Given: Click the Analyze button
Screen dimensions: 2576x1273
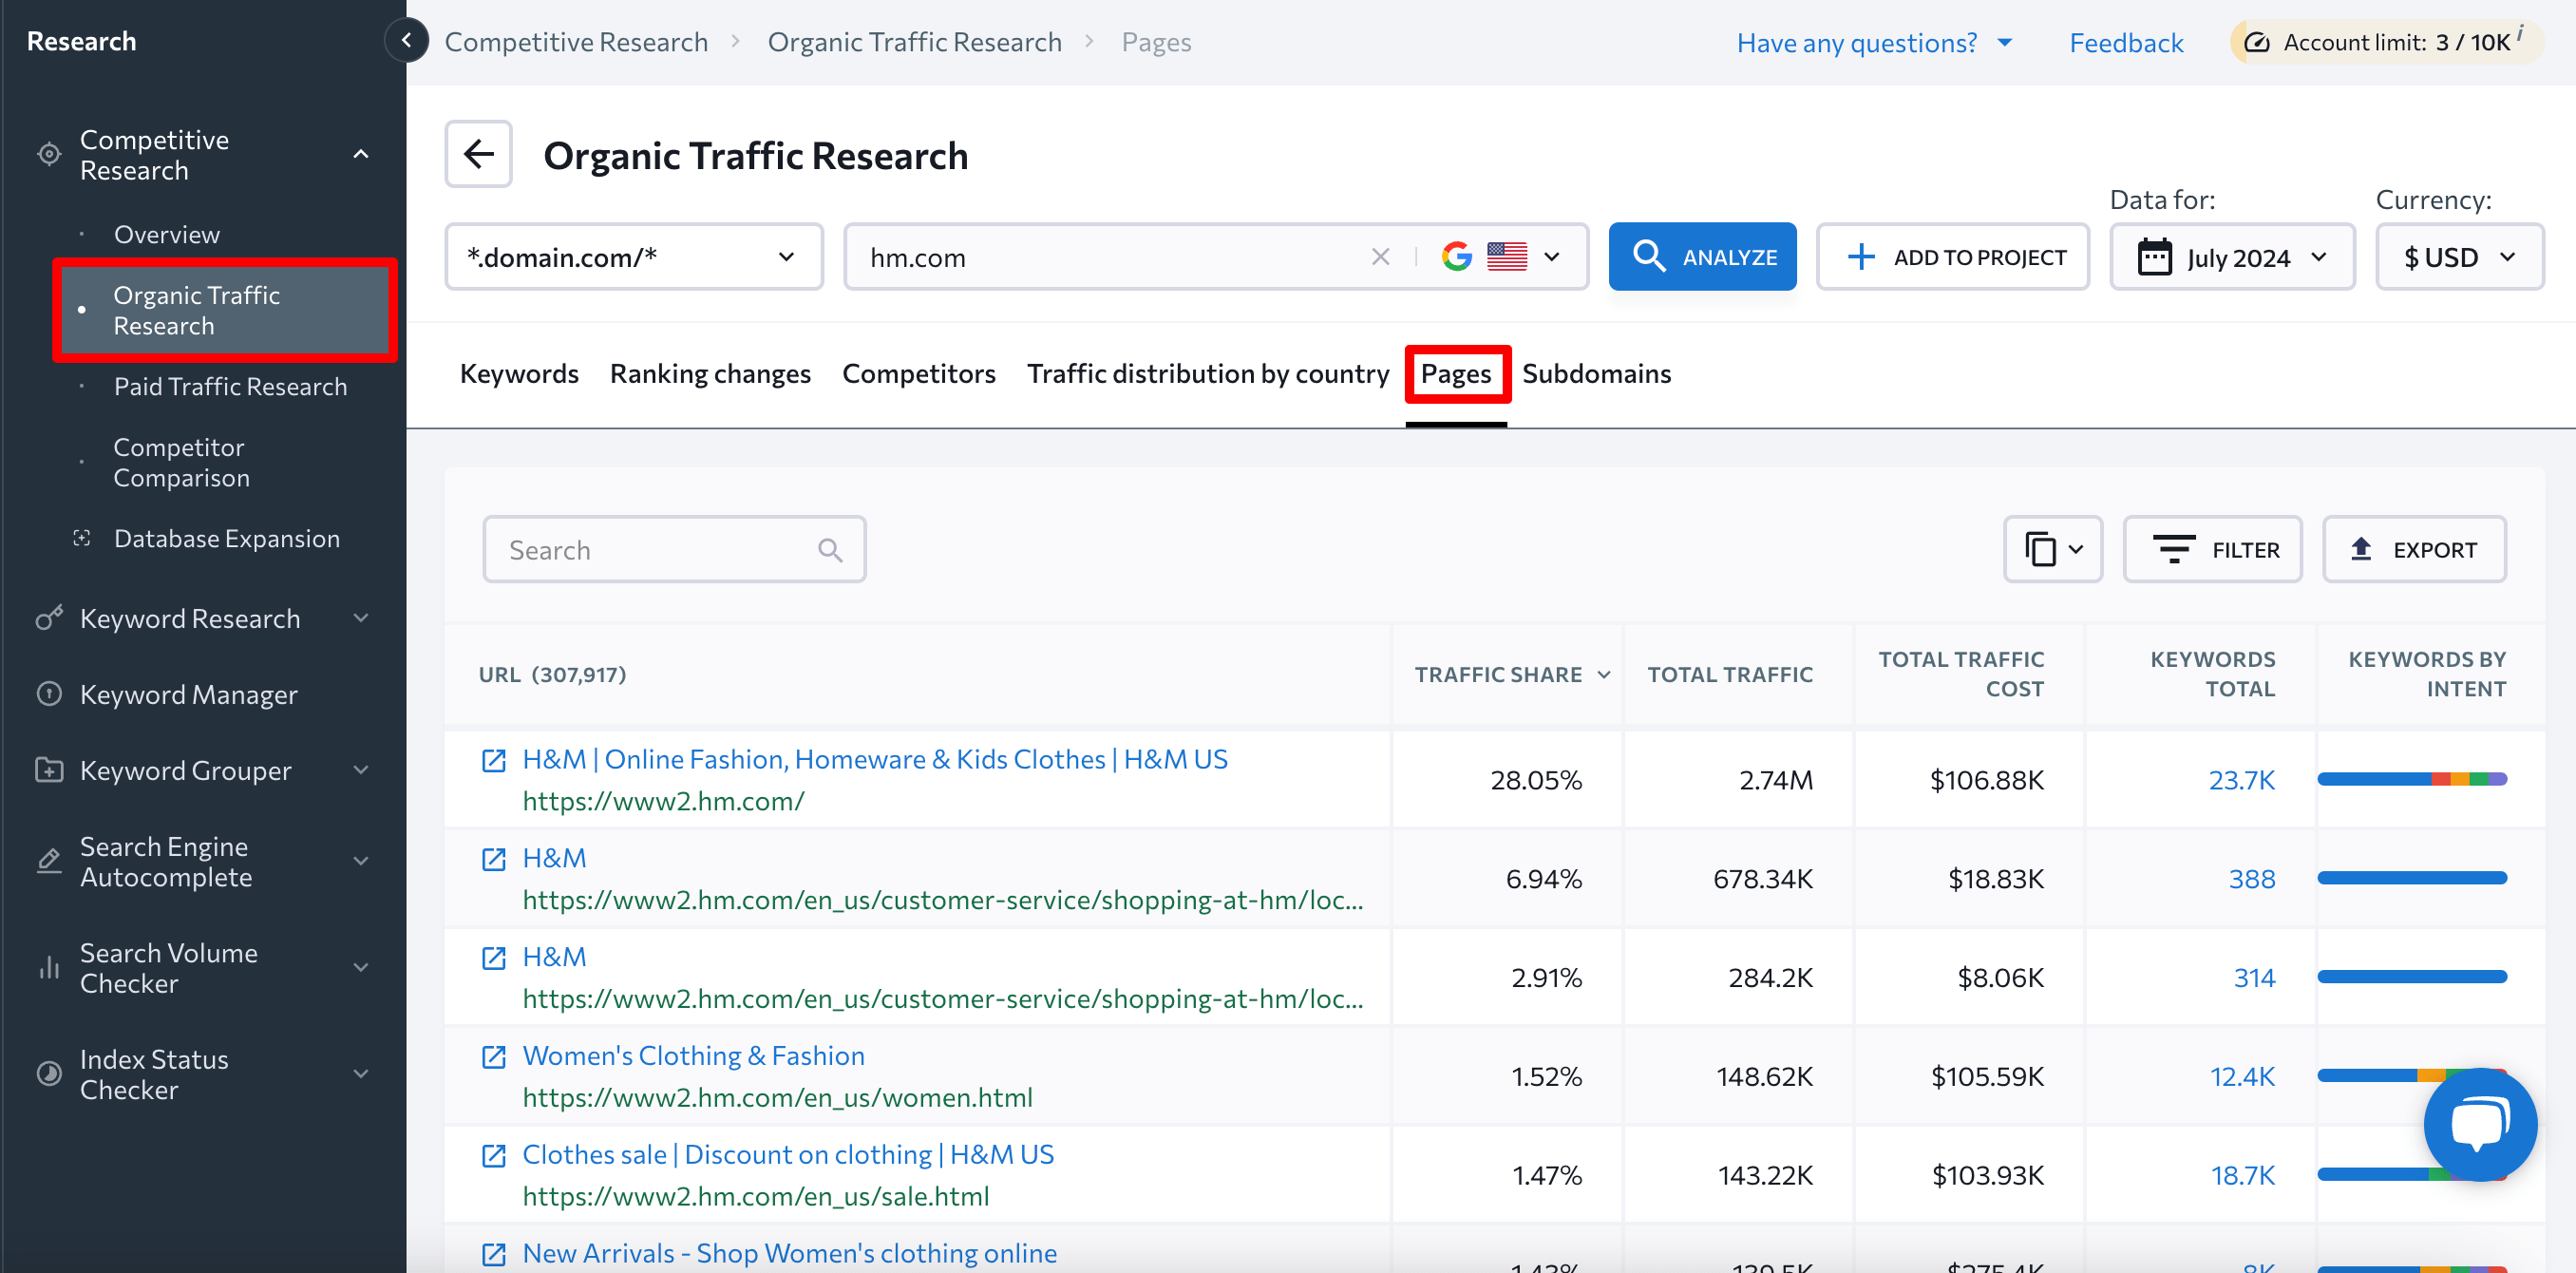Looking at the screenshot, I should [1702, 257].
